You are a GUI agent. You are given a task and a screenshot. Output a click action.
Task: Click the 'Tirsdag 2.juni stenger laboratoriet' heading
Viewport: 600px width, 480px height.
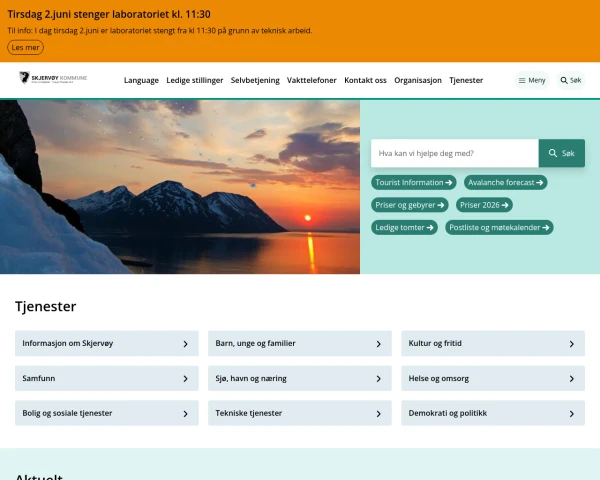coord(109,14)
